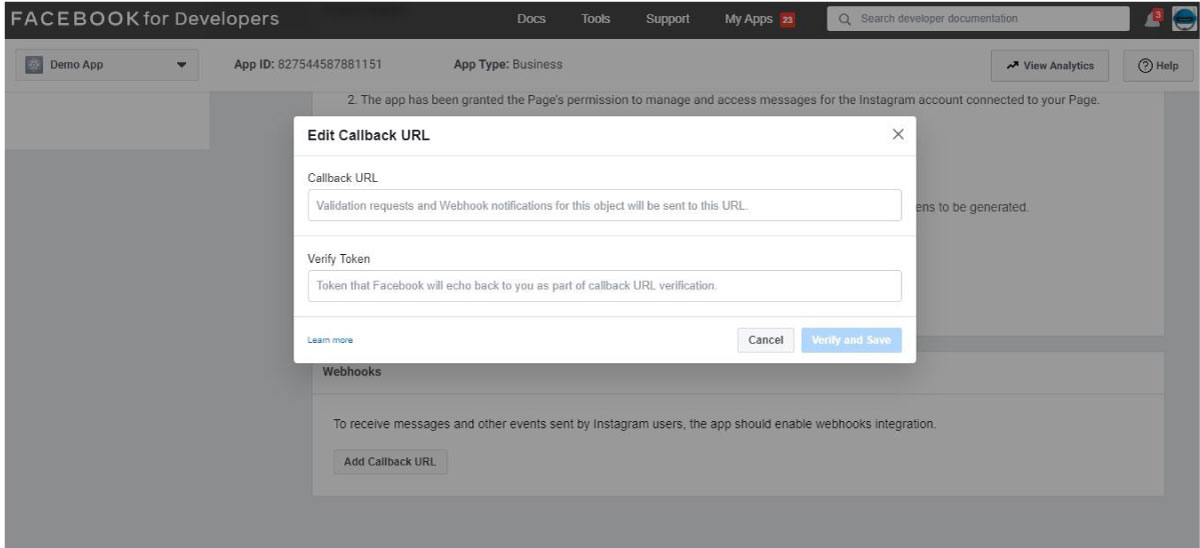Click Cancel in the dialog
Viewport: 1200px width, 548px height.
coord(766,340)
